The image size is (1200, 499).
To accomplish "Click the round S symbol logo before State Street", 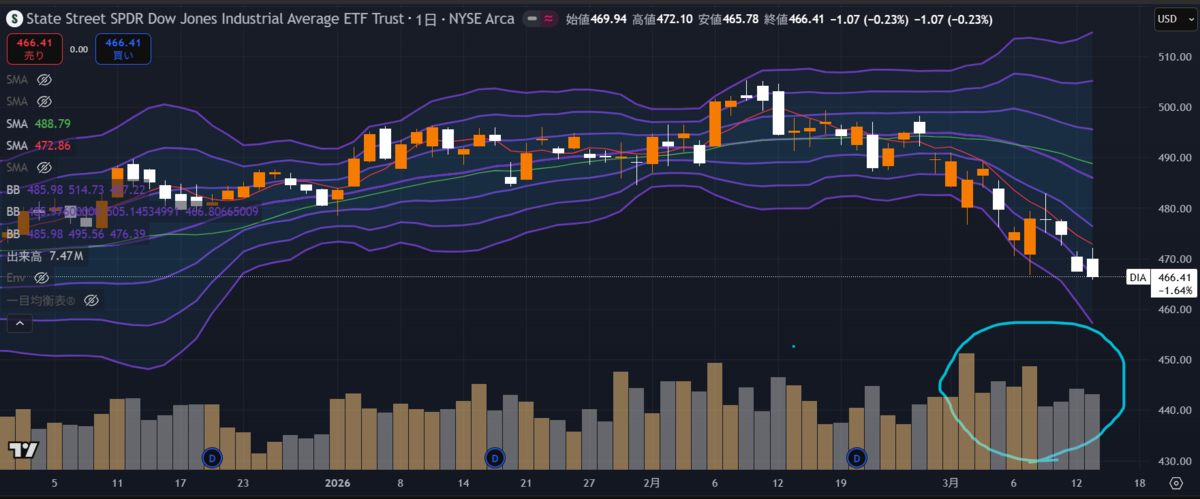I will [16, 18].
